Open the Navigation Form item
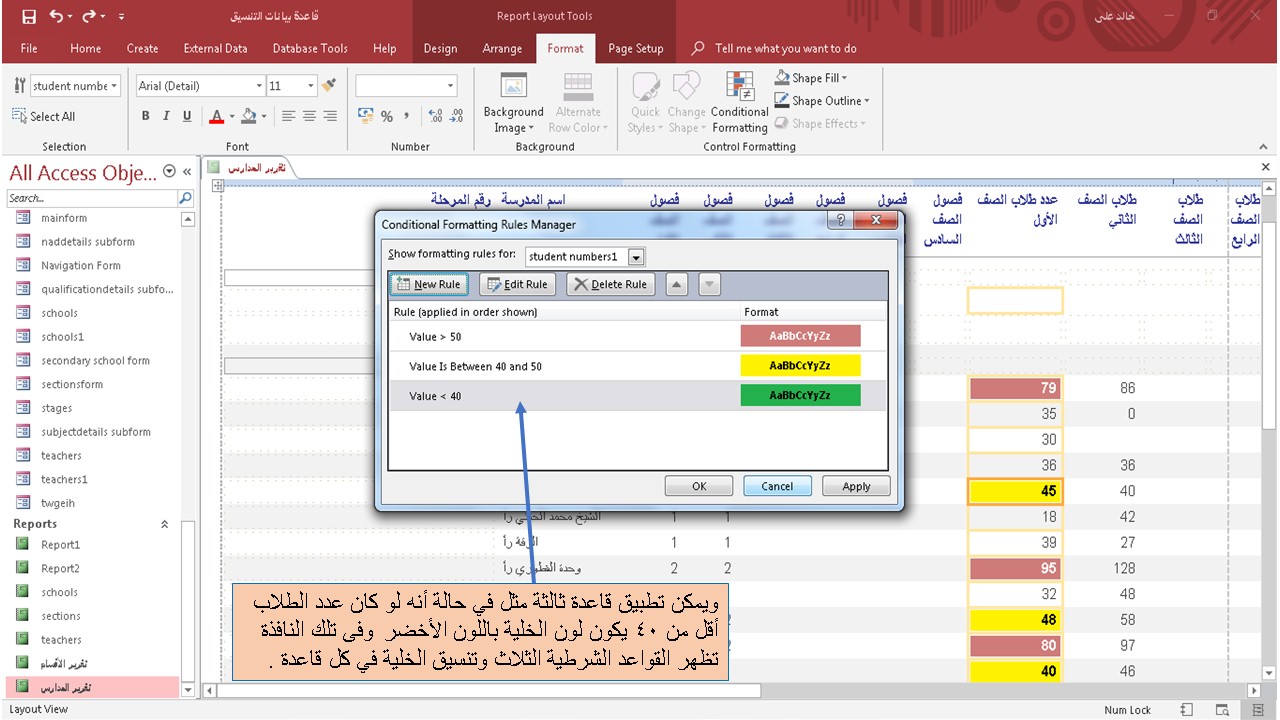 point(81,266)
